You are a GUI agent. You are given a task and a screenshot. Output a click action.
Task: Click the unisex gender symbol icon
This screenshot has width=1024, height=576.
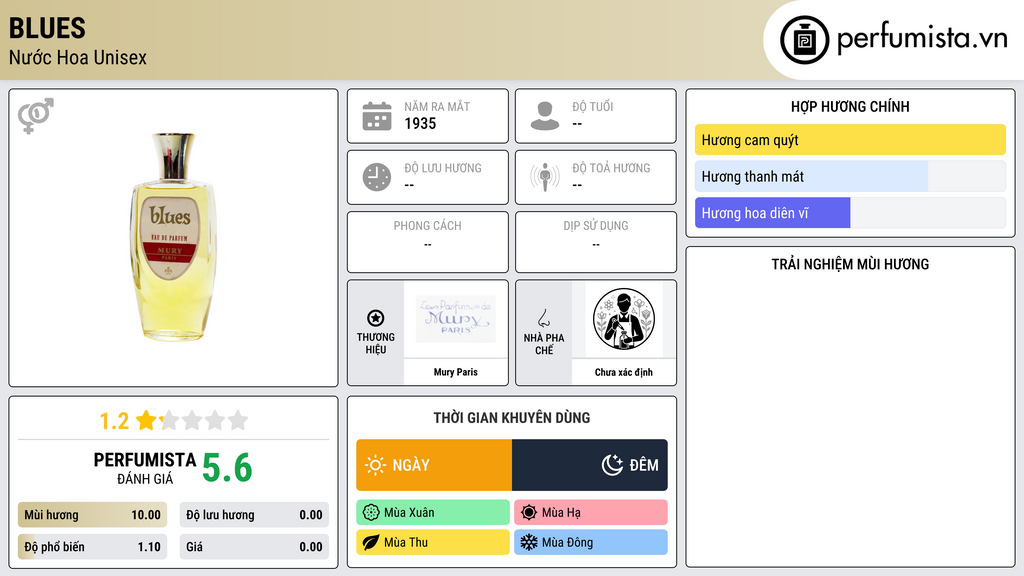(x=35, y=116)
